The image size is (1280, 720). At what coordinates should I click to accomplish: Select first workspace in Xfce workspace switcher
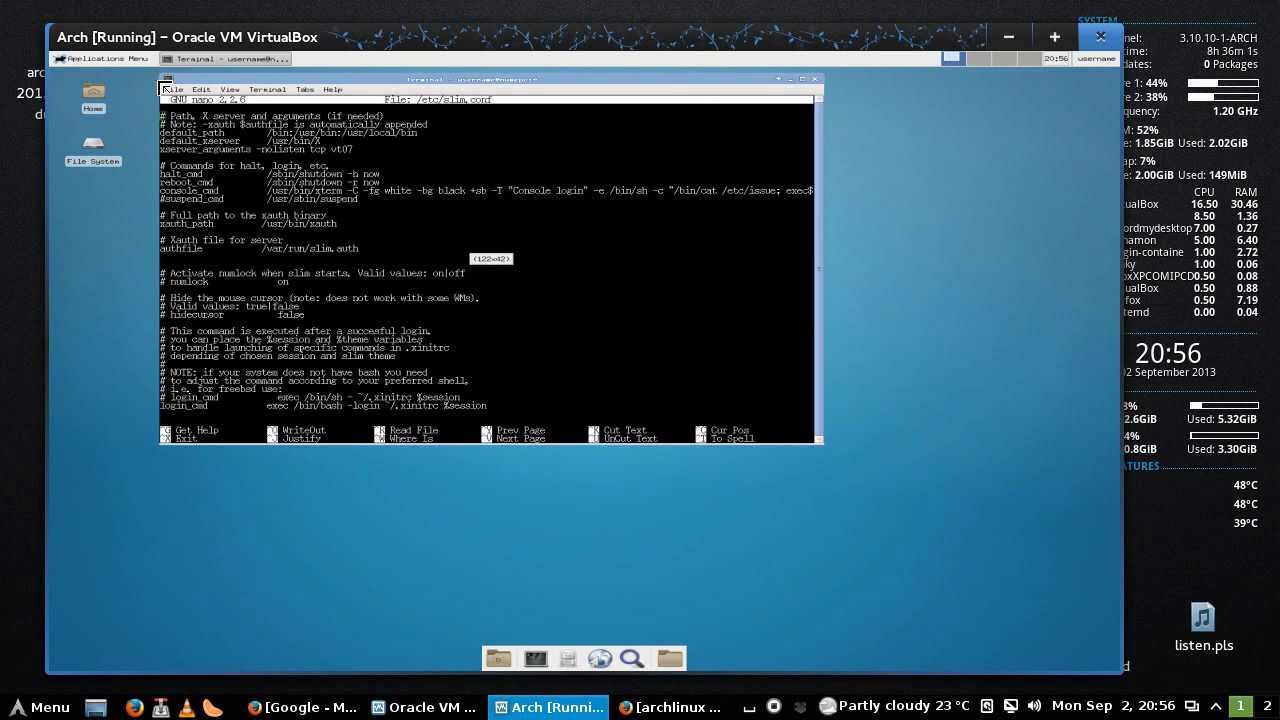pos(952,58)
